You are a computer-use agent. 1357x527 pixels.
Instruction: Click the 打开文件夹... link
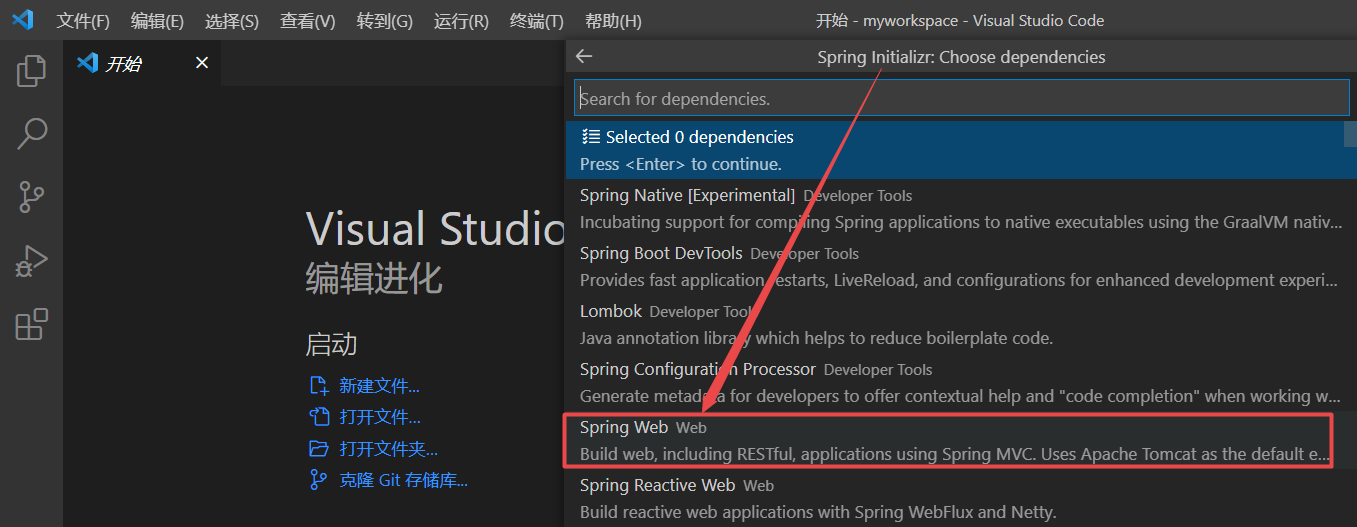(388, 448)
